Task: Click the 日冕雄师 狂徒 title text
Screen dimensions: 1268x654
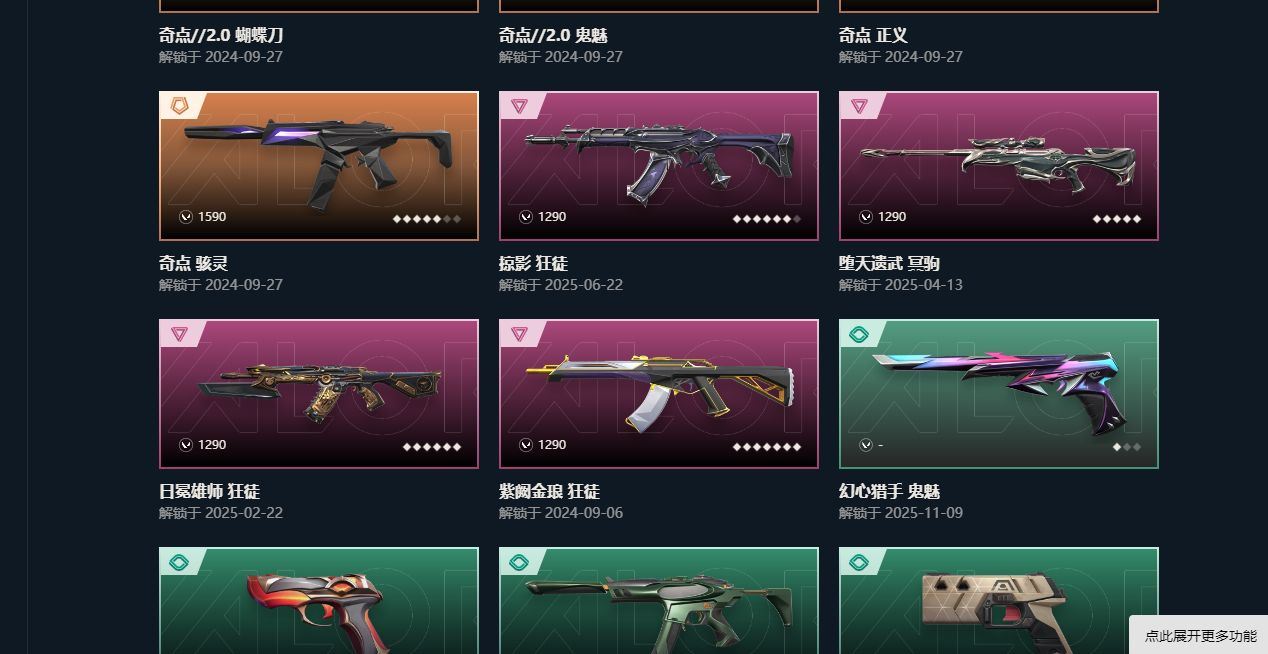Action: coord(209,491)
